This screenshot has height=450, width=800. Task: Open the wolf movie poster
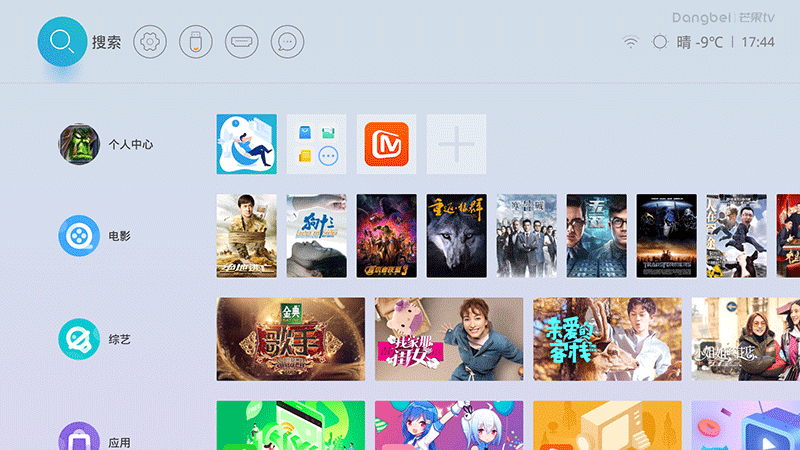456,236
